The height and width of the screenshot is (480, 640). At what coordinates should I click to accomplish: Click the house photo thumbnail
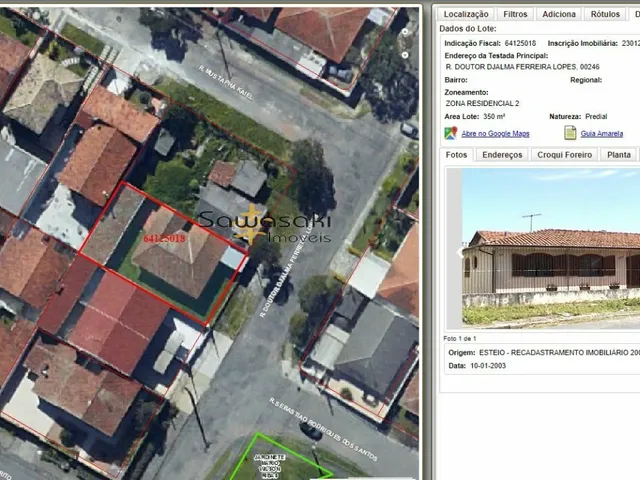click(x=551, y=248)
